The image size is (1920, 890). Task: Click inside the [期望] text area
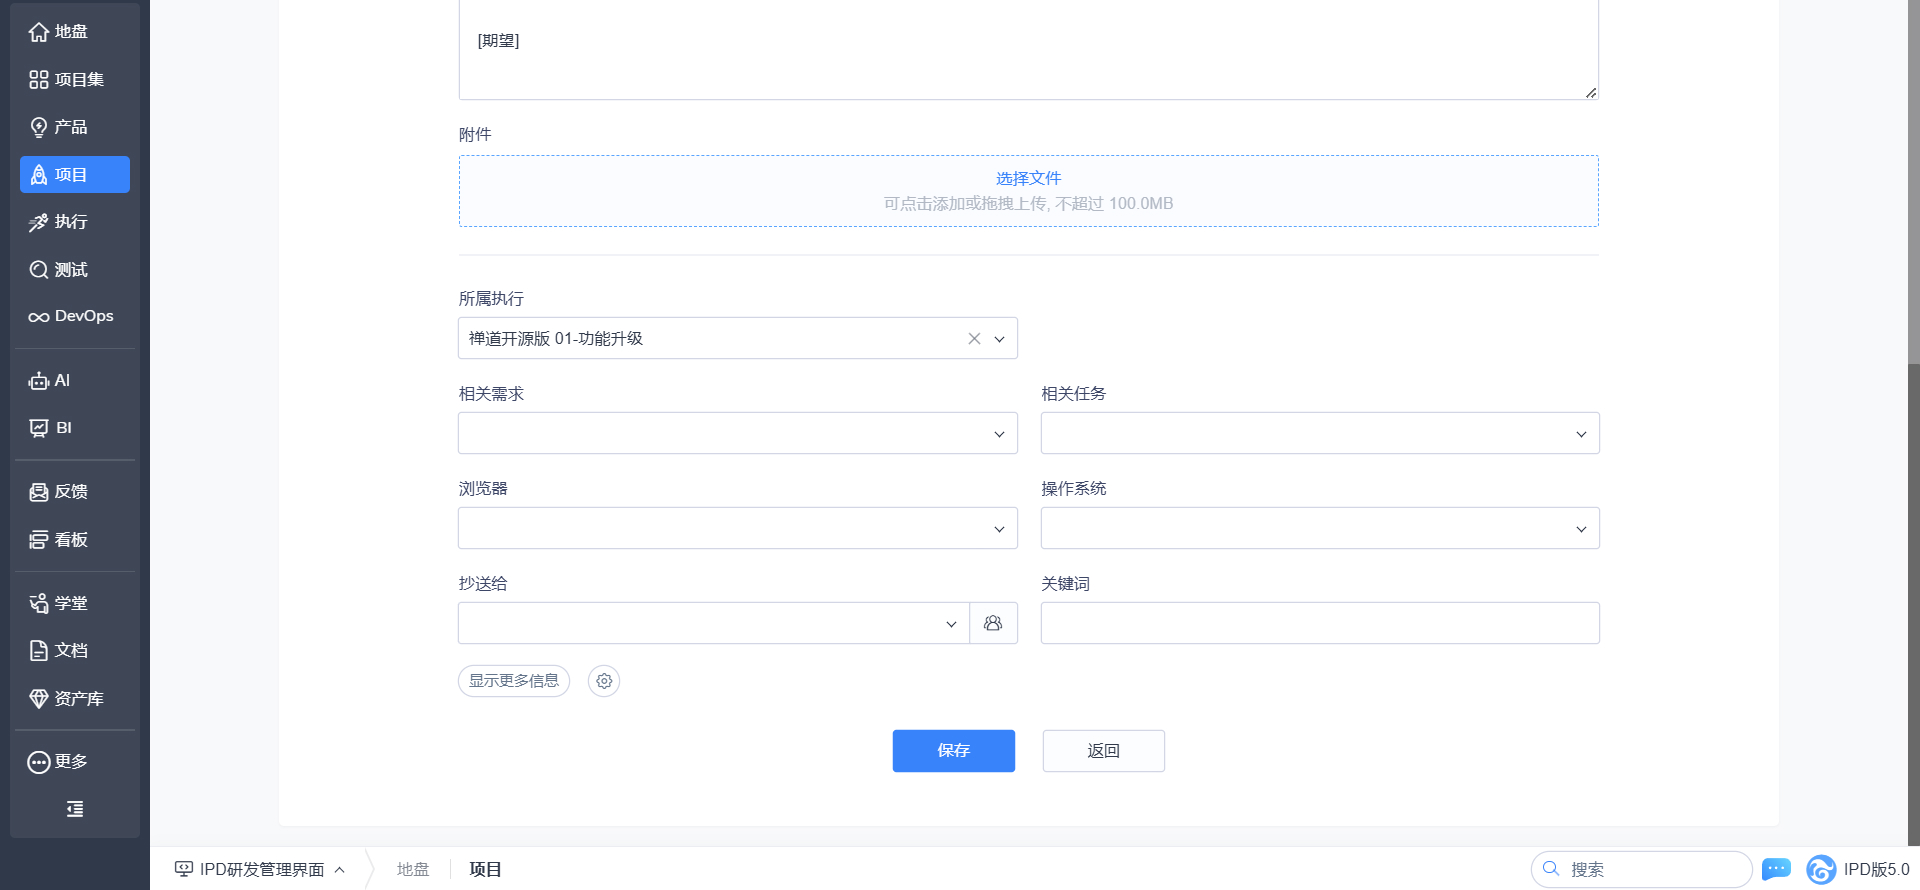click(1029, 49)
